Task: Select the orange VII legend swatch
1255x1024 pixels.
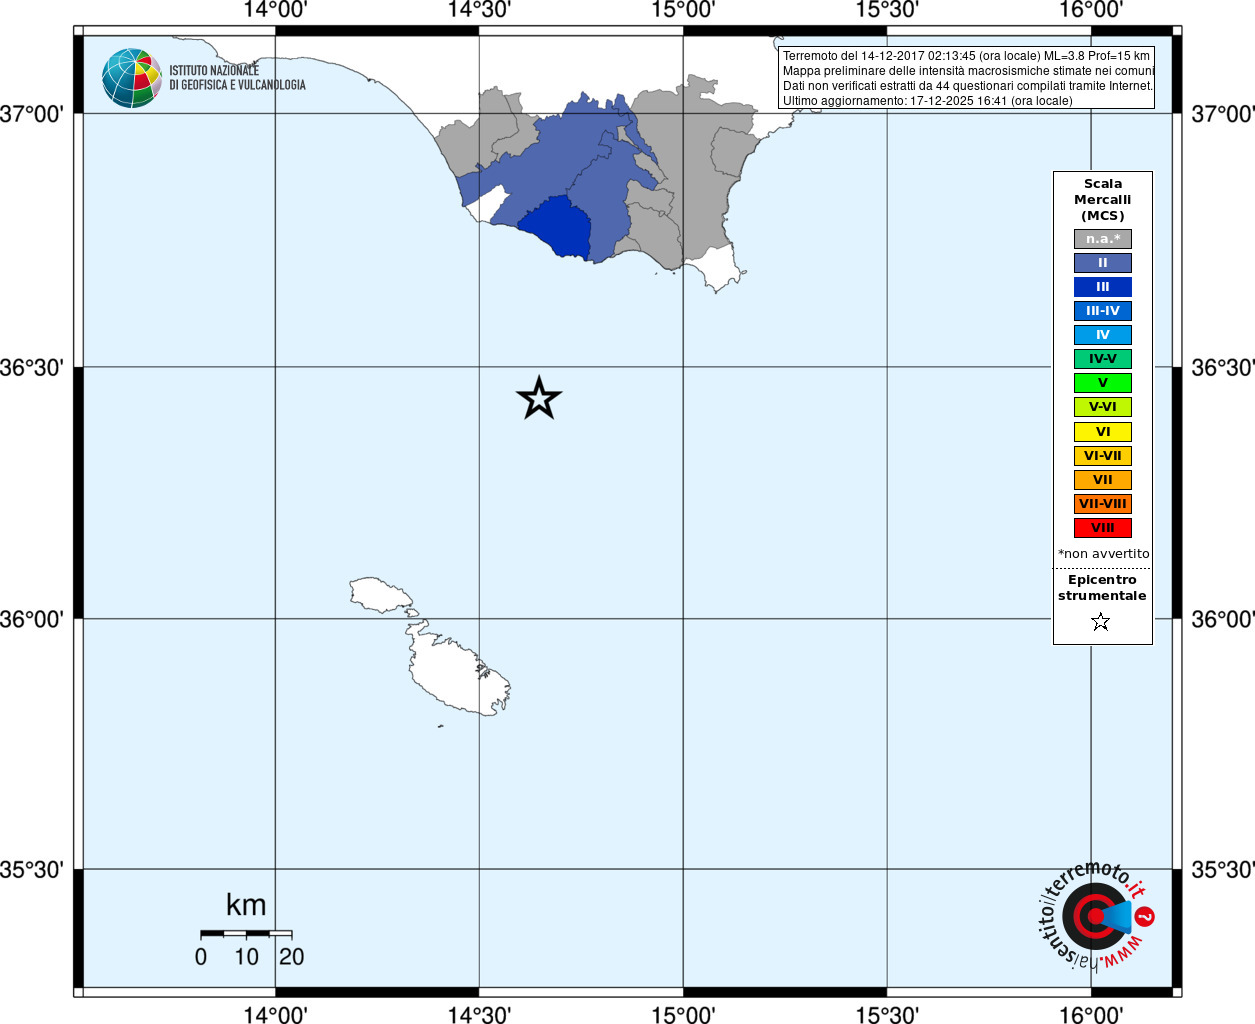Action: pyautogui.click(x=1103, y=480)
